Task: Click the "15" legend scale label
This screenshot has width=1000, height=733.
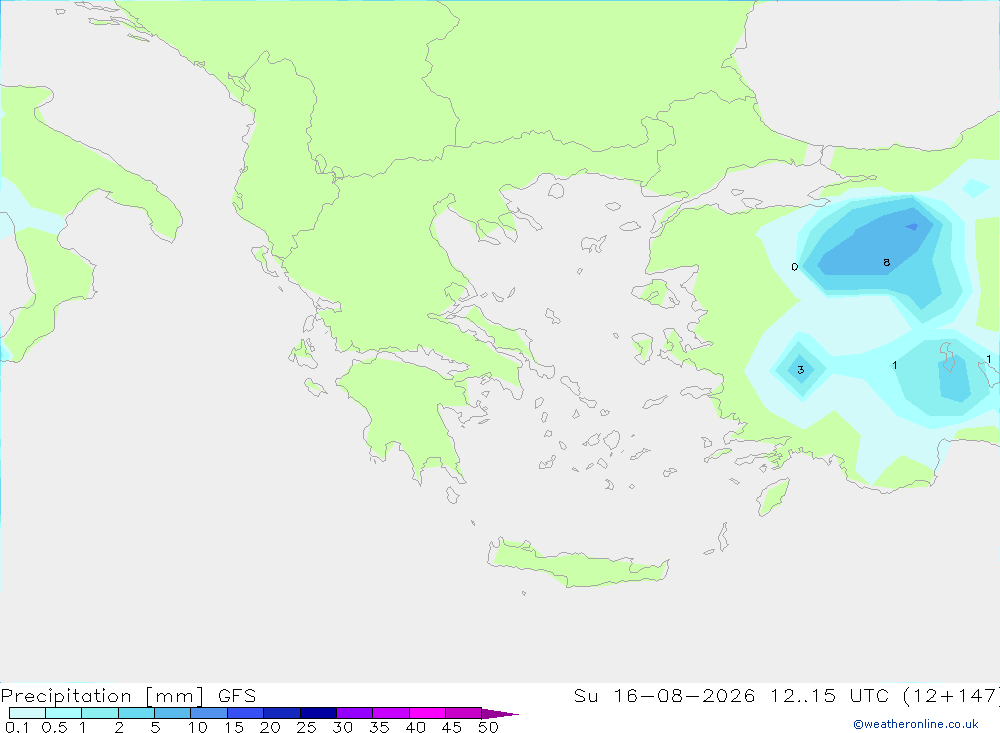Action: click(x=234, y=727)
